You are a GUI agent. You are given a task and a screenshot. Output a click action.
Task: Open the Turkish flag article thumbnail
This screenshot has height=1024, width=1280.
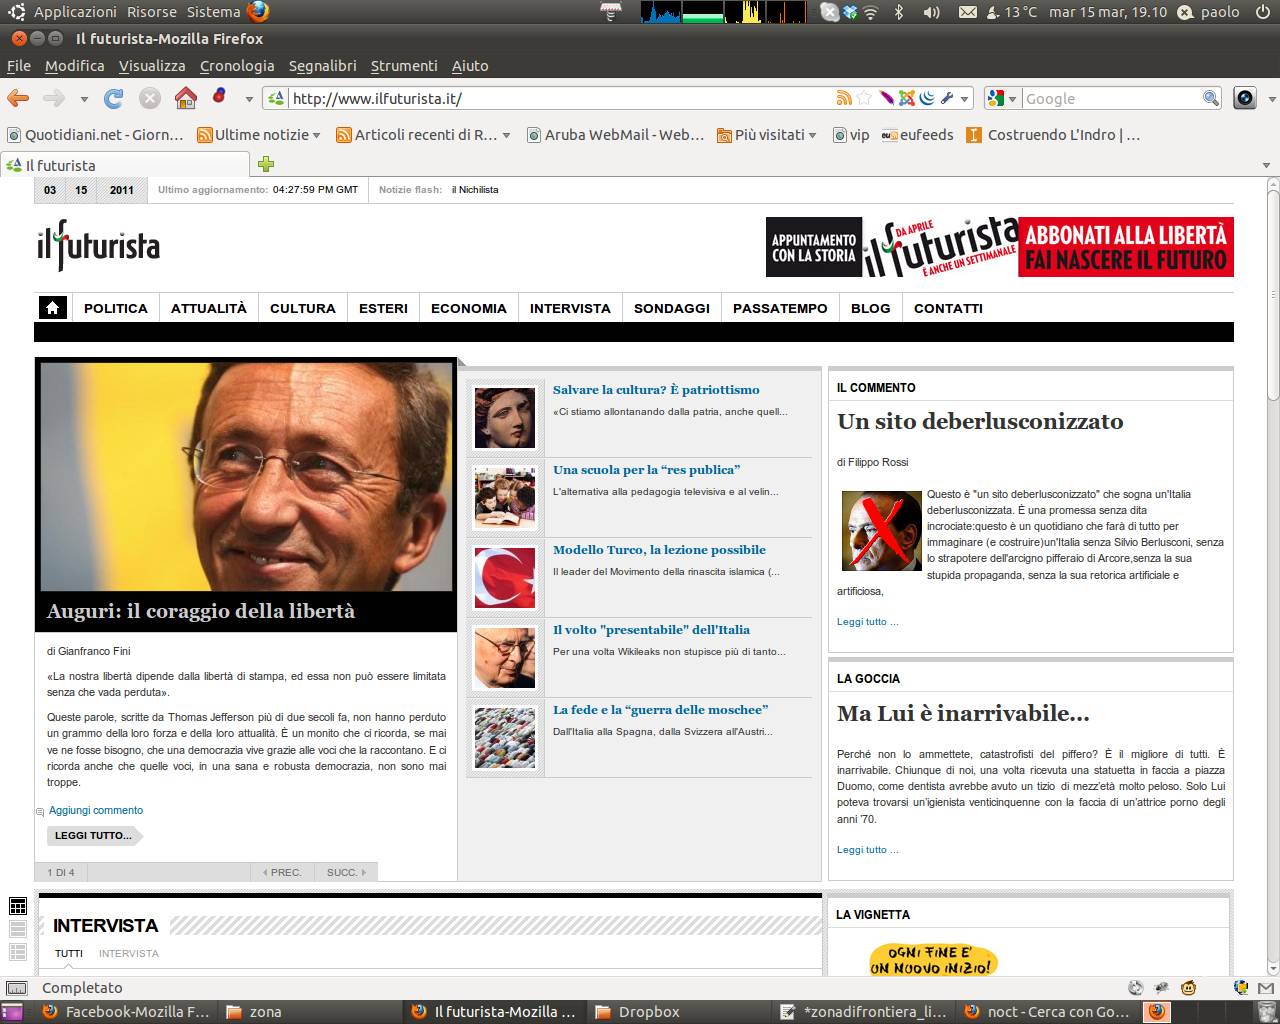(505, 577)
